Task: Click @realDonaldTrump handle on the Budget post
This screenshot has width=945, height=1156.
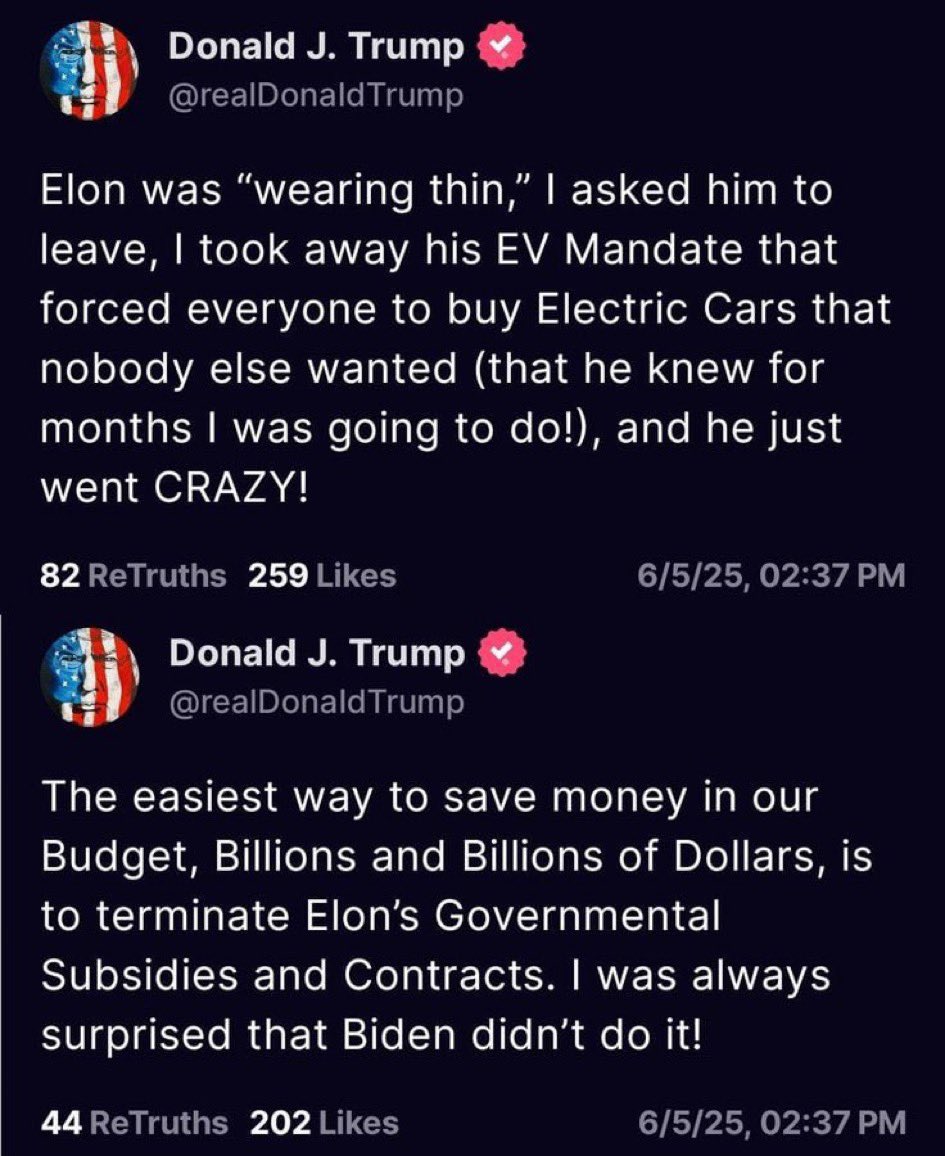Action: (x=317, y=703)
